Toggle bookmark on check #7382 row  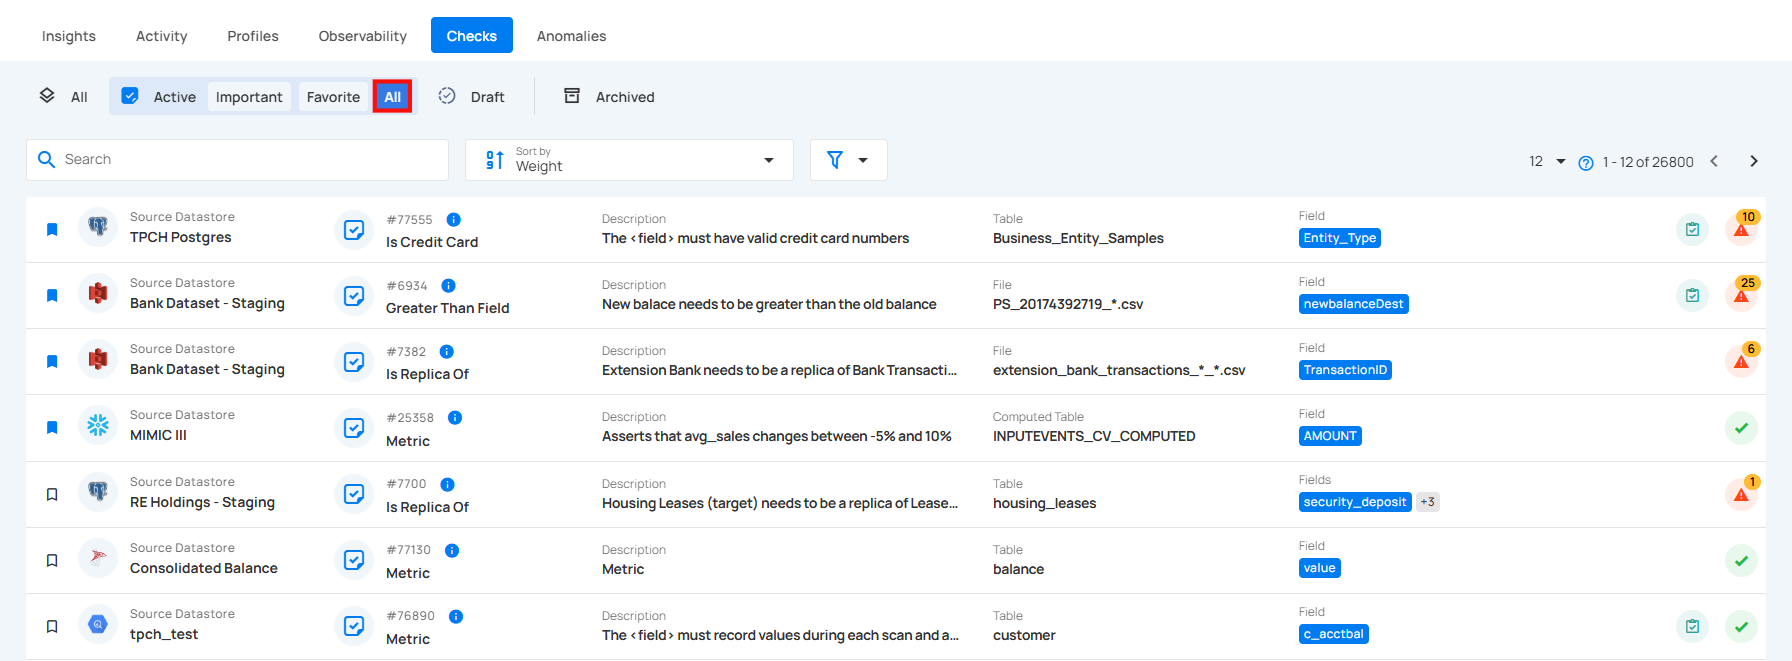click(52, 361)
